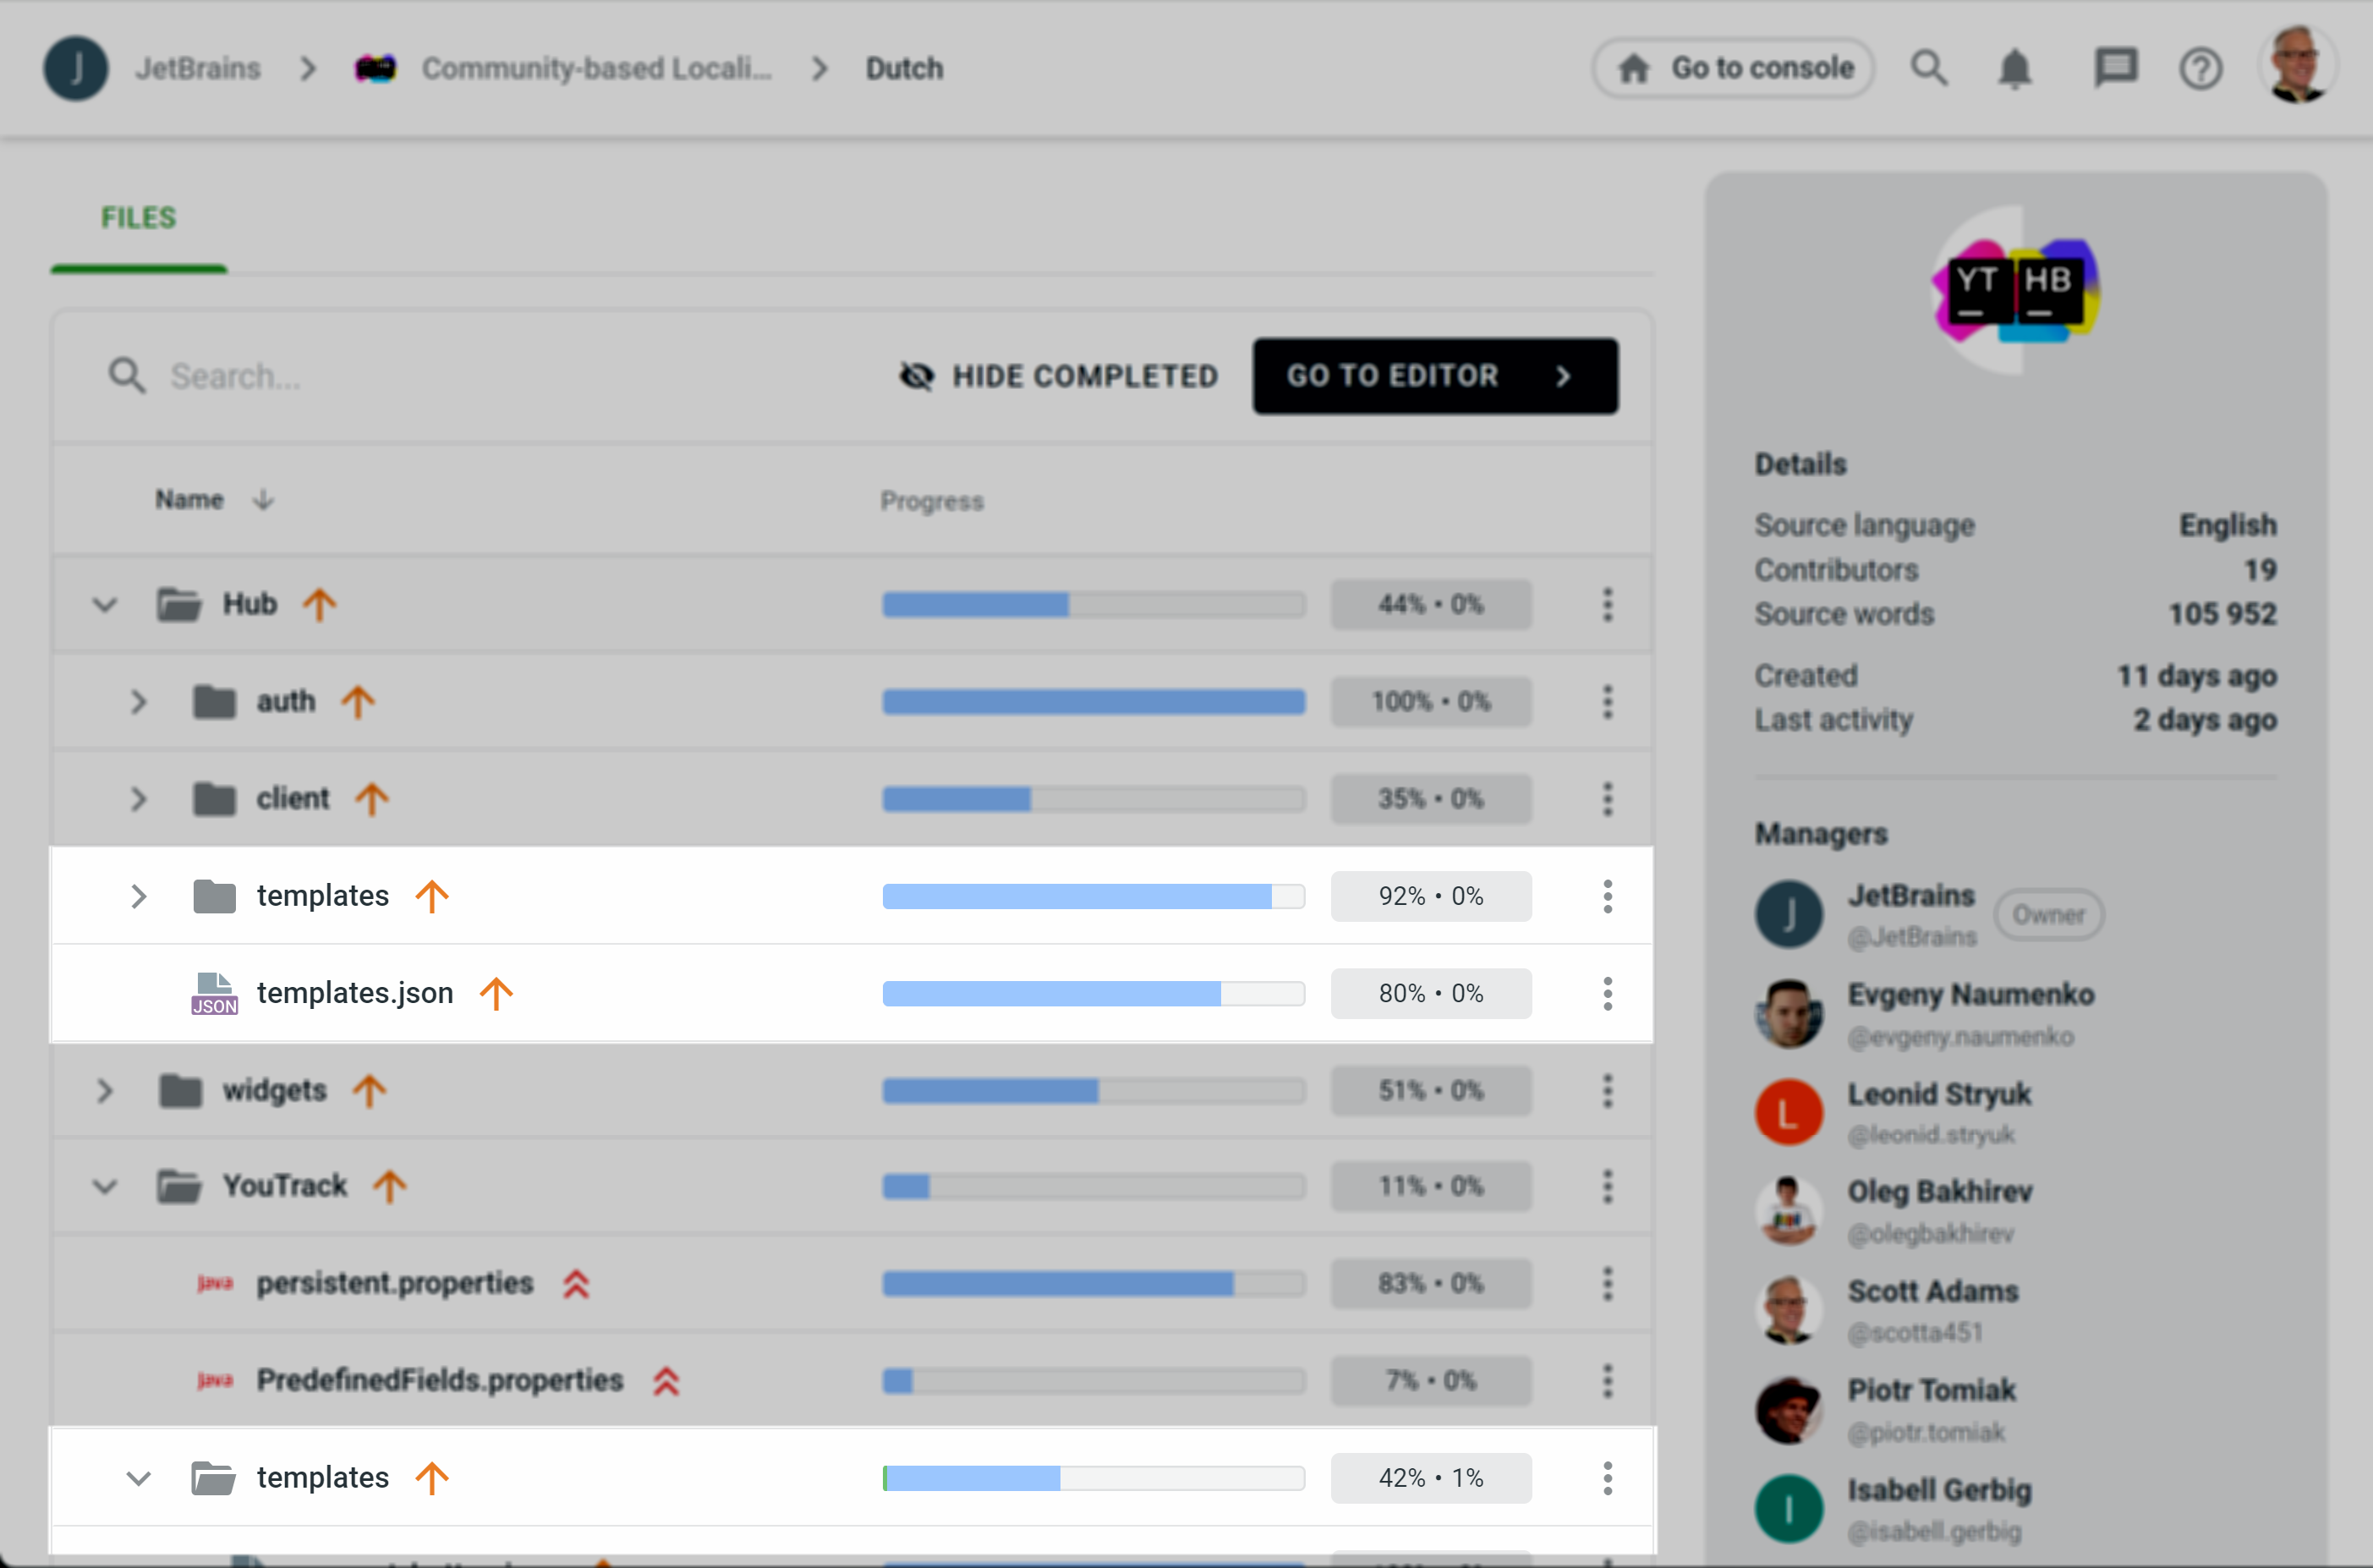Image resolution: width=2373 pixels, height=1568 pixels.
Task: Expand the auth folder
Action: click(139, 701)
